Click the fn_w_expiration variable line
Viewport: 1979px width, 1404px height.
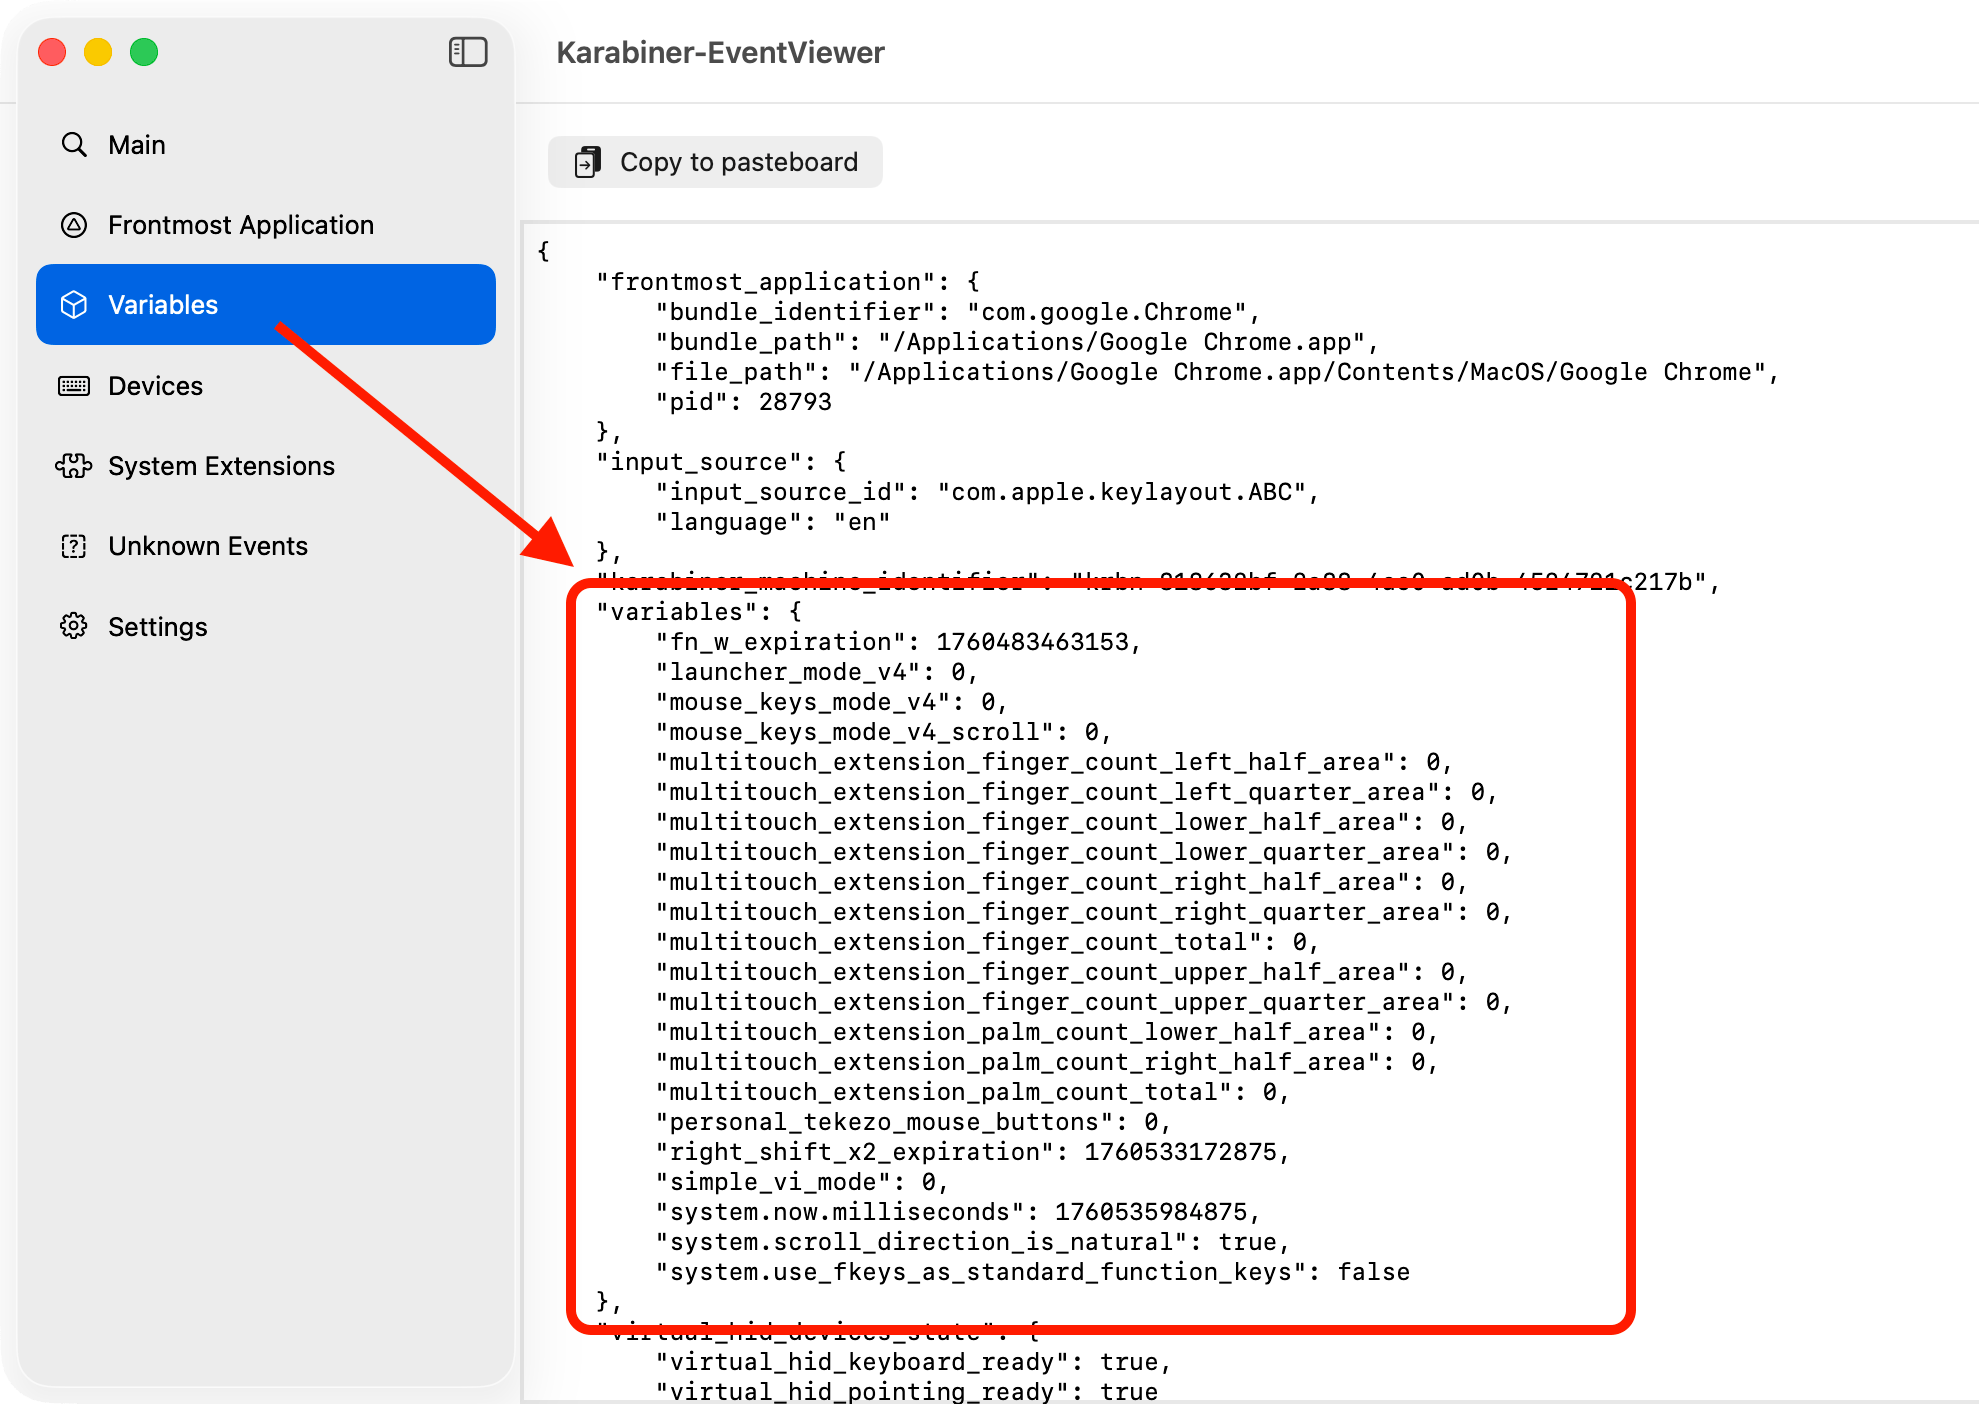898,641
